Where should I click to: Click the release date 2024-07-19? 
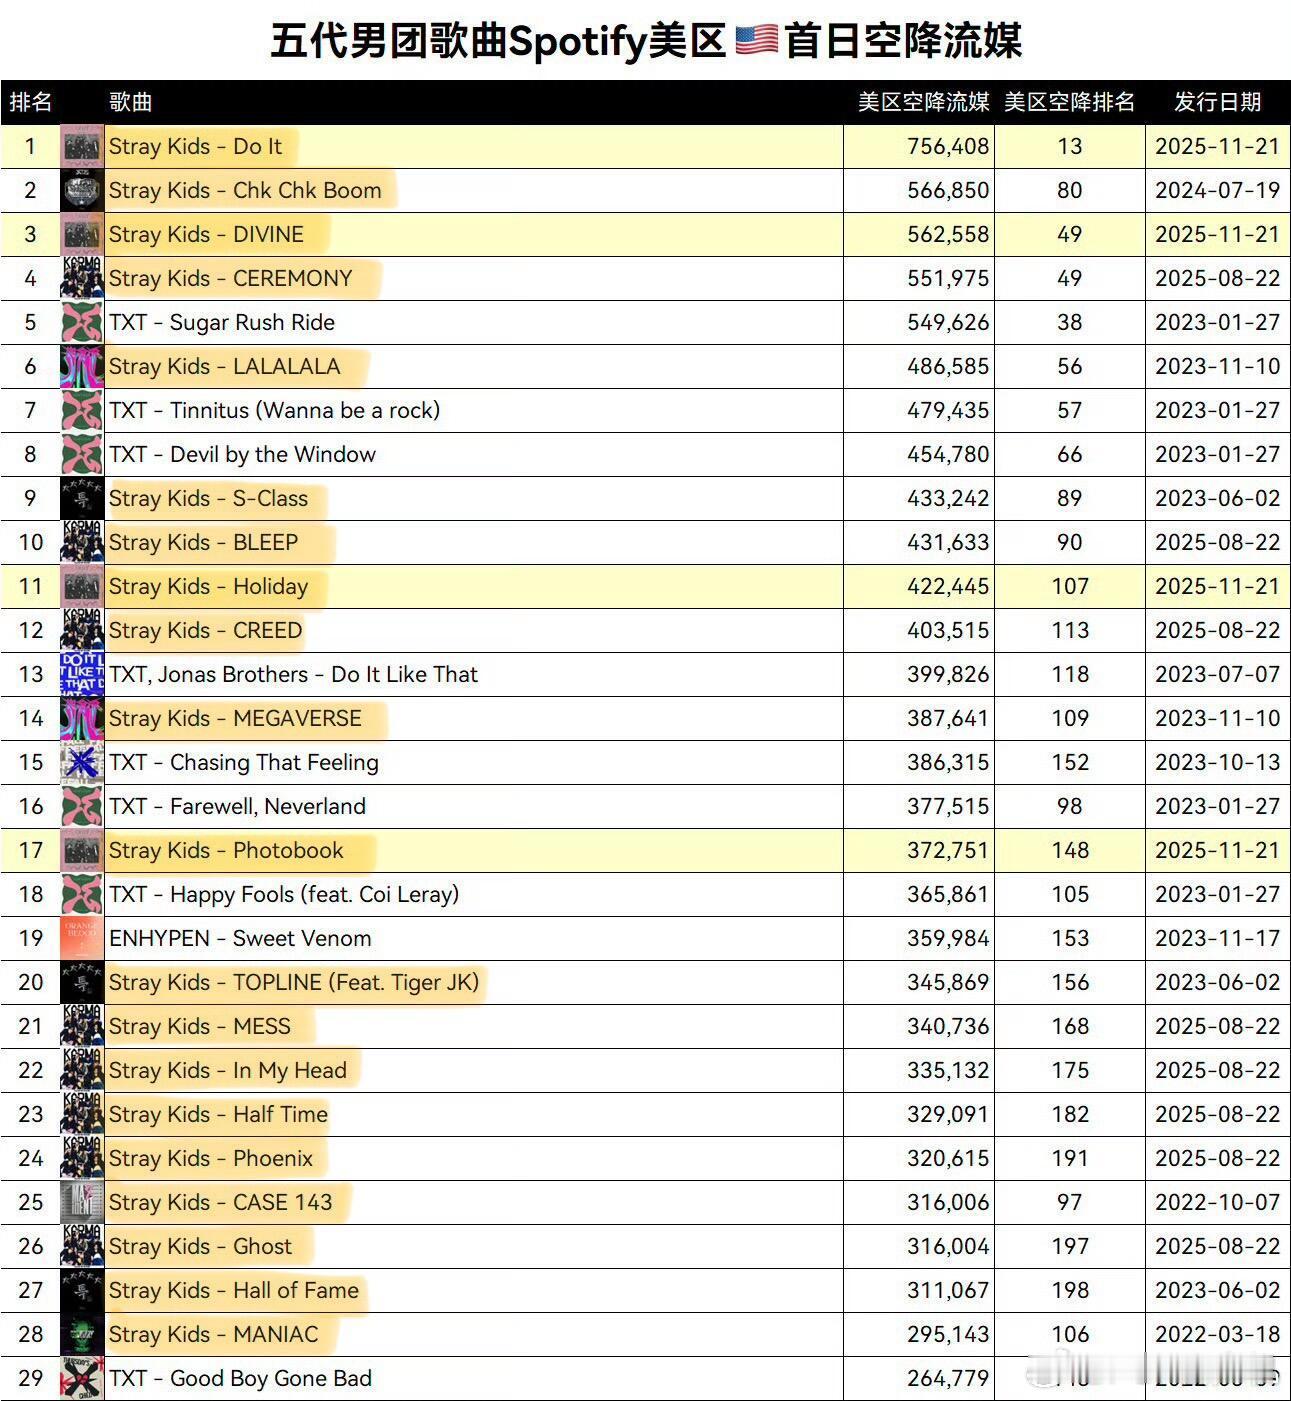pyautogui.click(x=1217, y=190)
